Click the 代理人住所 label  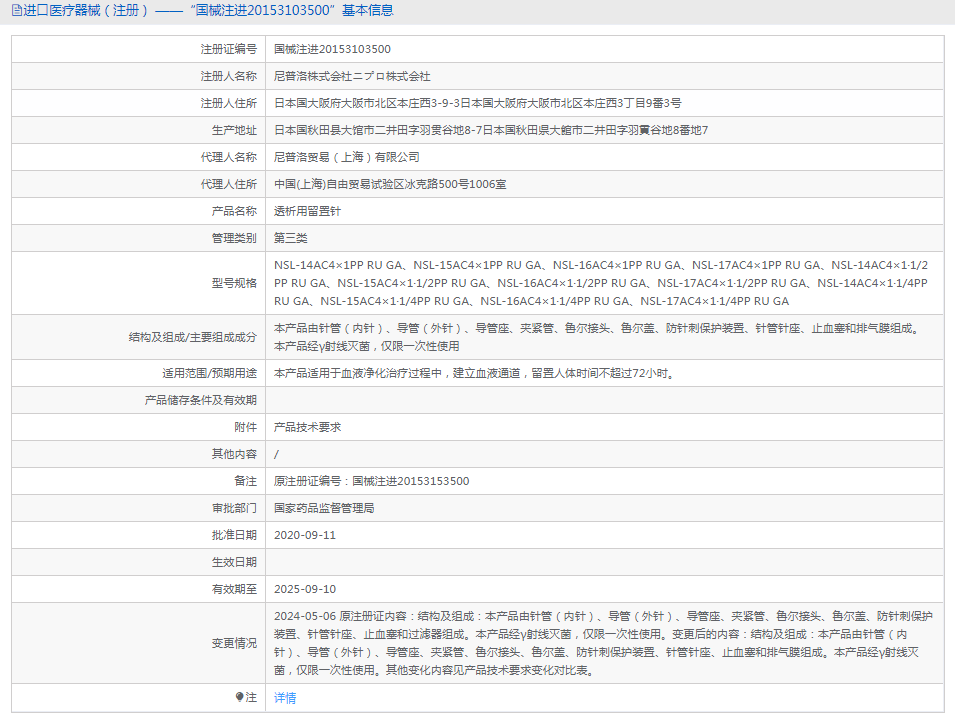click(x=229, y=184)
